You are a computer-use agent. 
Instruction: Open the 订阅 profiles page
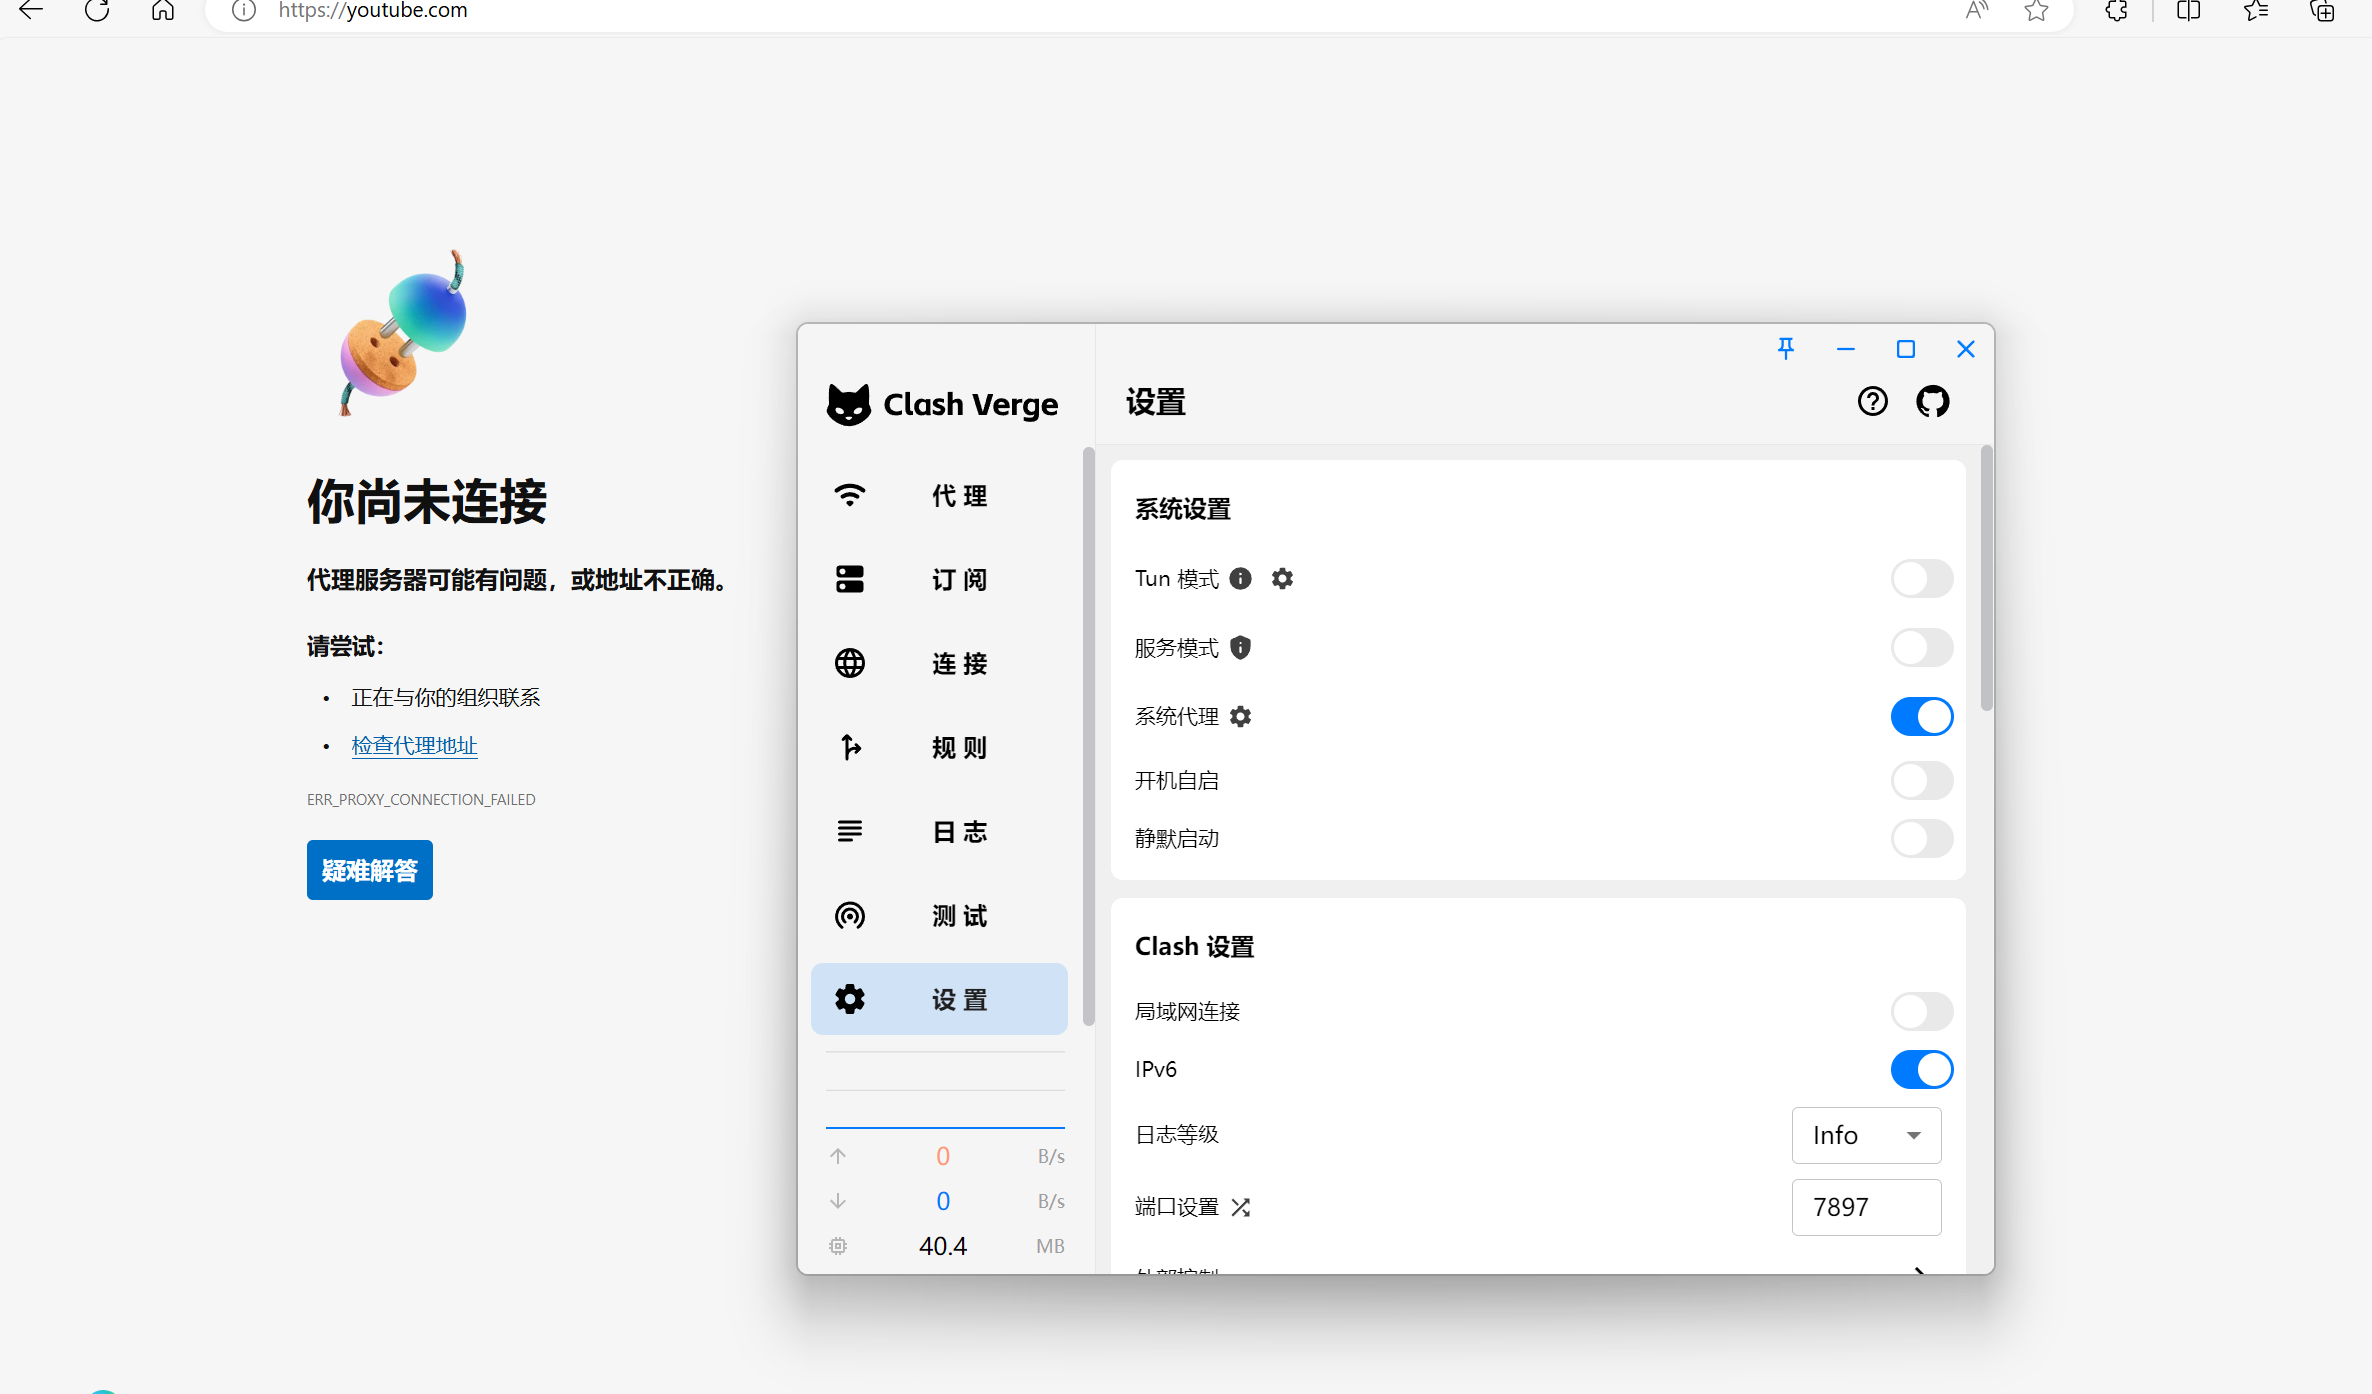tap(939, 579)
